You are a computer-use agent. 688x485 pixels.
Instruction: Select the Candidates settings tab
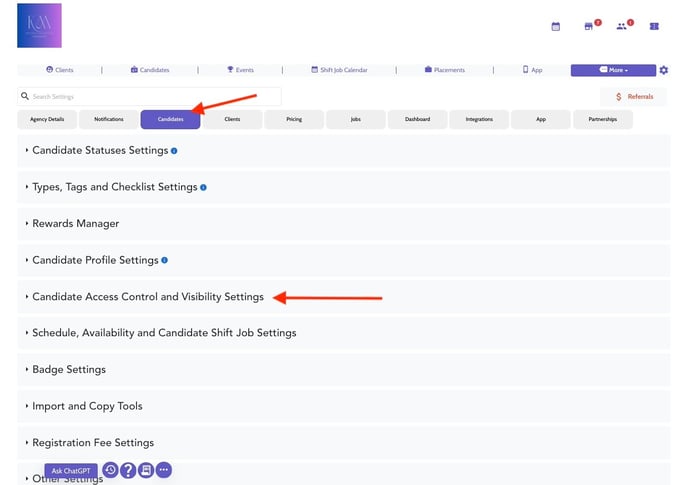tap(170, 119)
